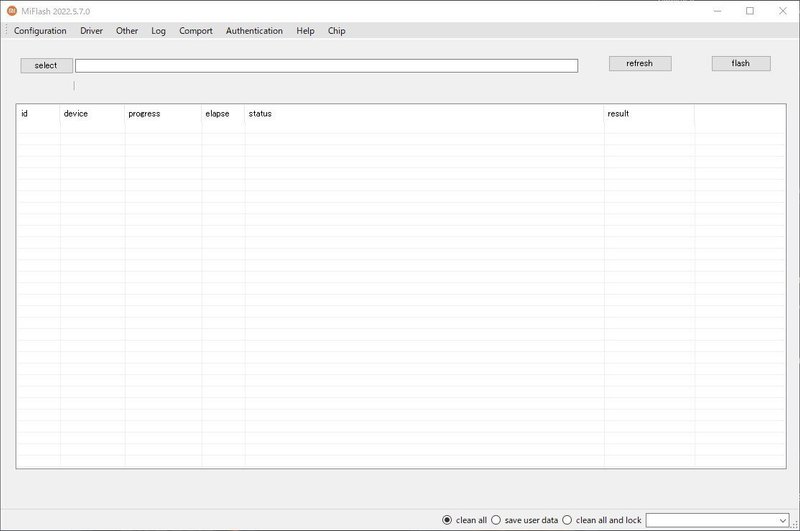Open the Comport menu
800x531 pixels.
[x=195, y=31]
